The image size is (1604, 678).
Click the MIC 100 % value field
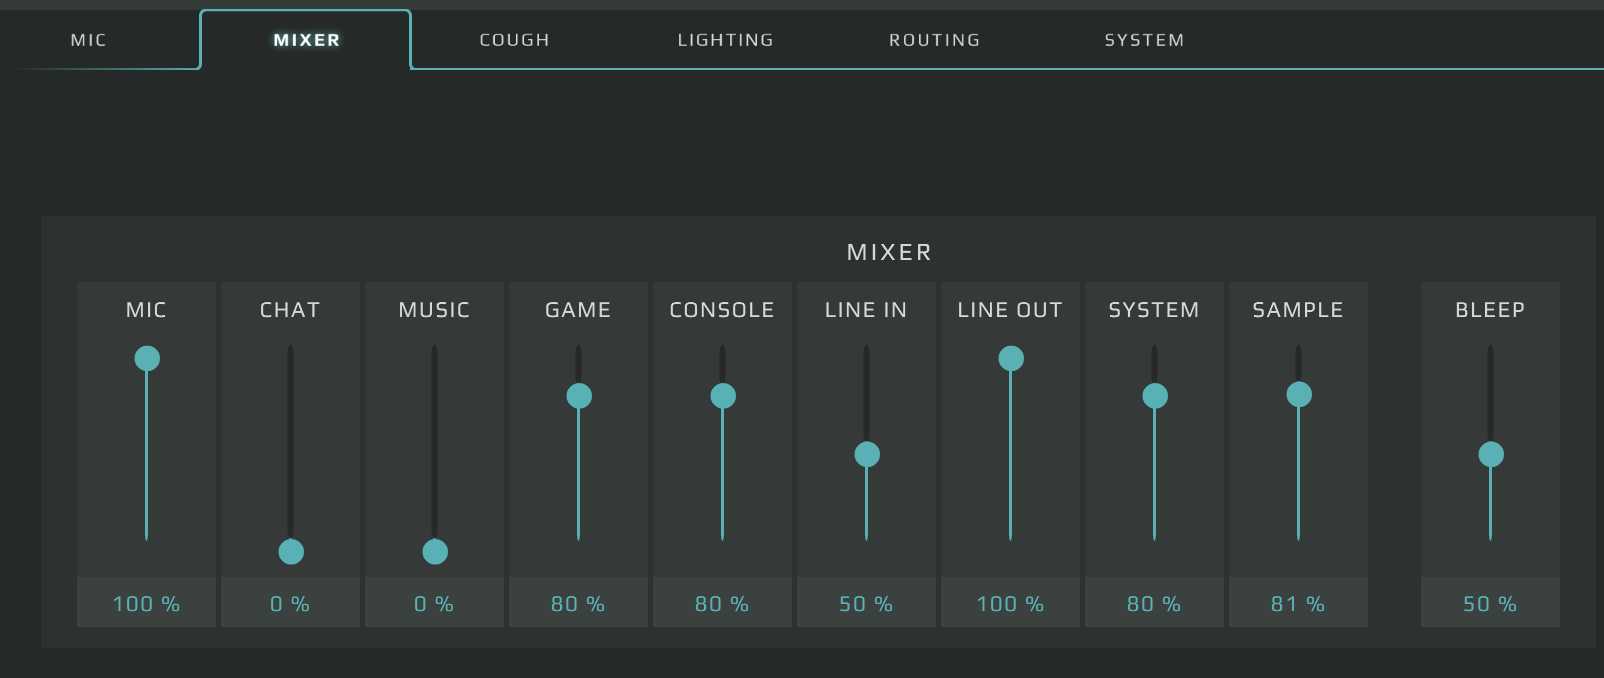pos(146,603)
